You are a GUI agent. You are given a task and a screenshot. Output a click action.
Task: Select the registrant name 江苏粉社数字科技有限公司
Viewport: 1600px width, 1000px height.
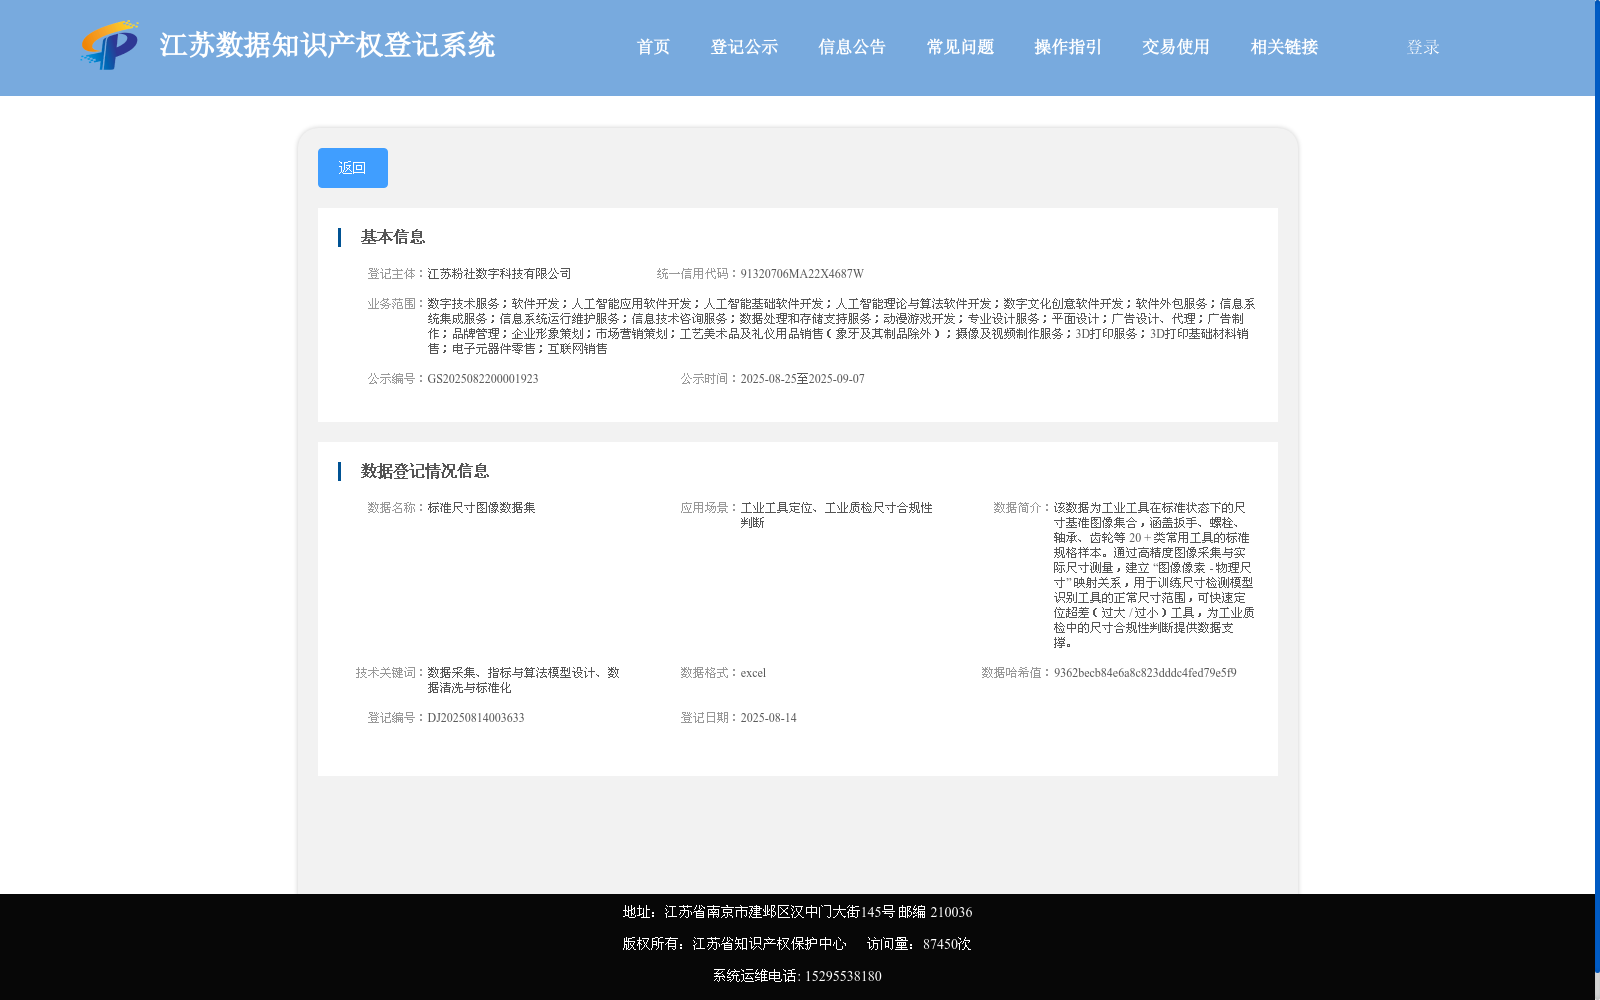coord(499,273)
